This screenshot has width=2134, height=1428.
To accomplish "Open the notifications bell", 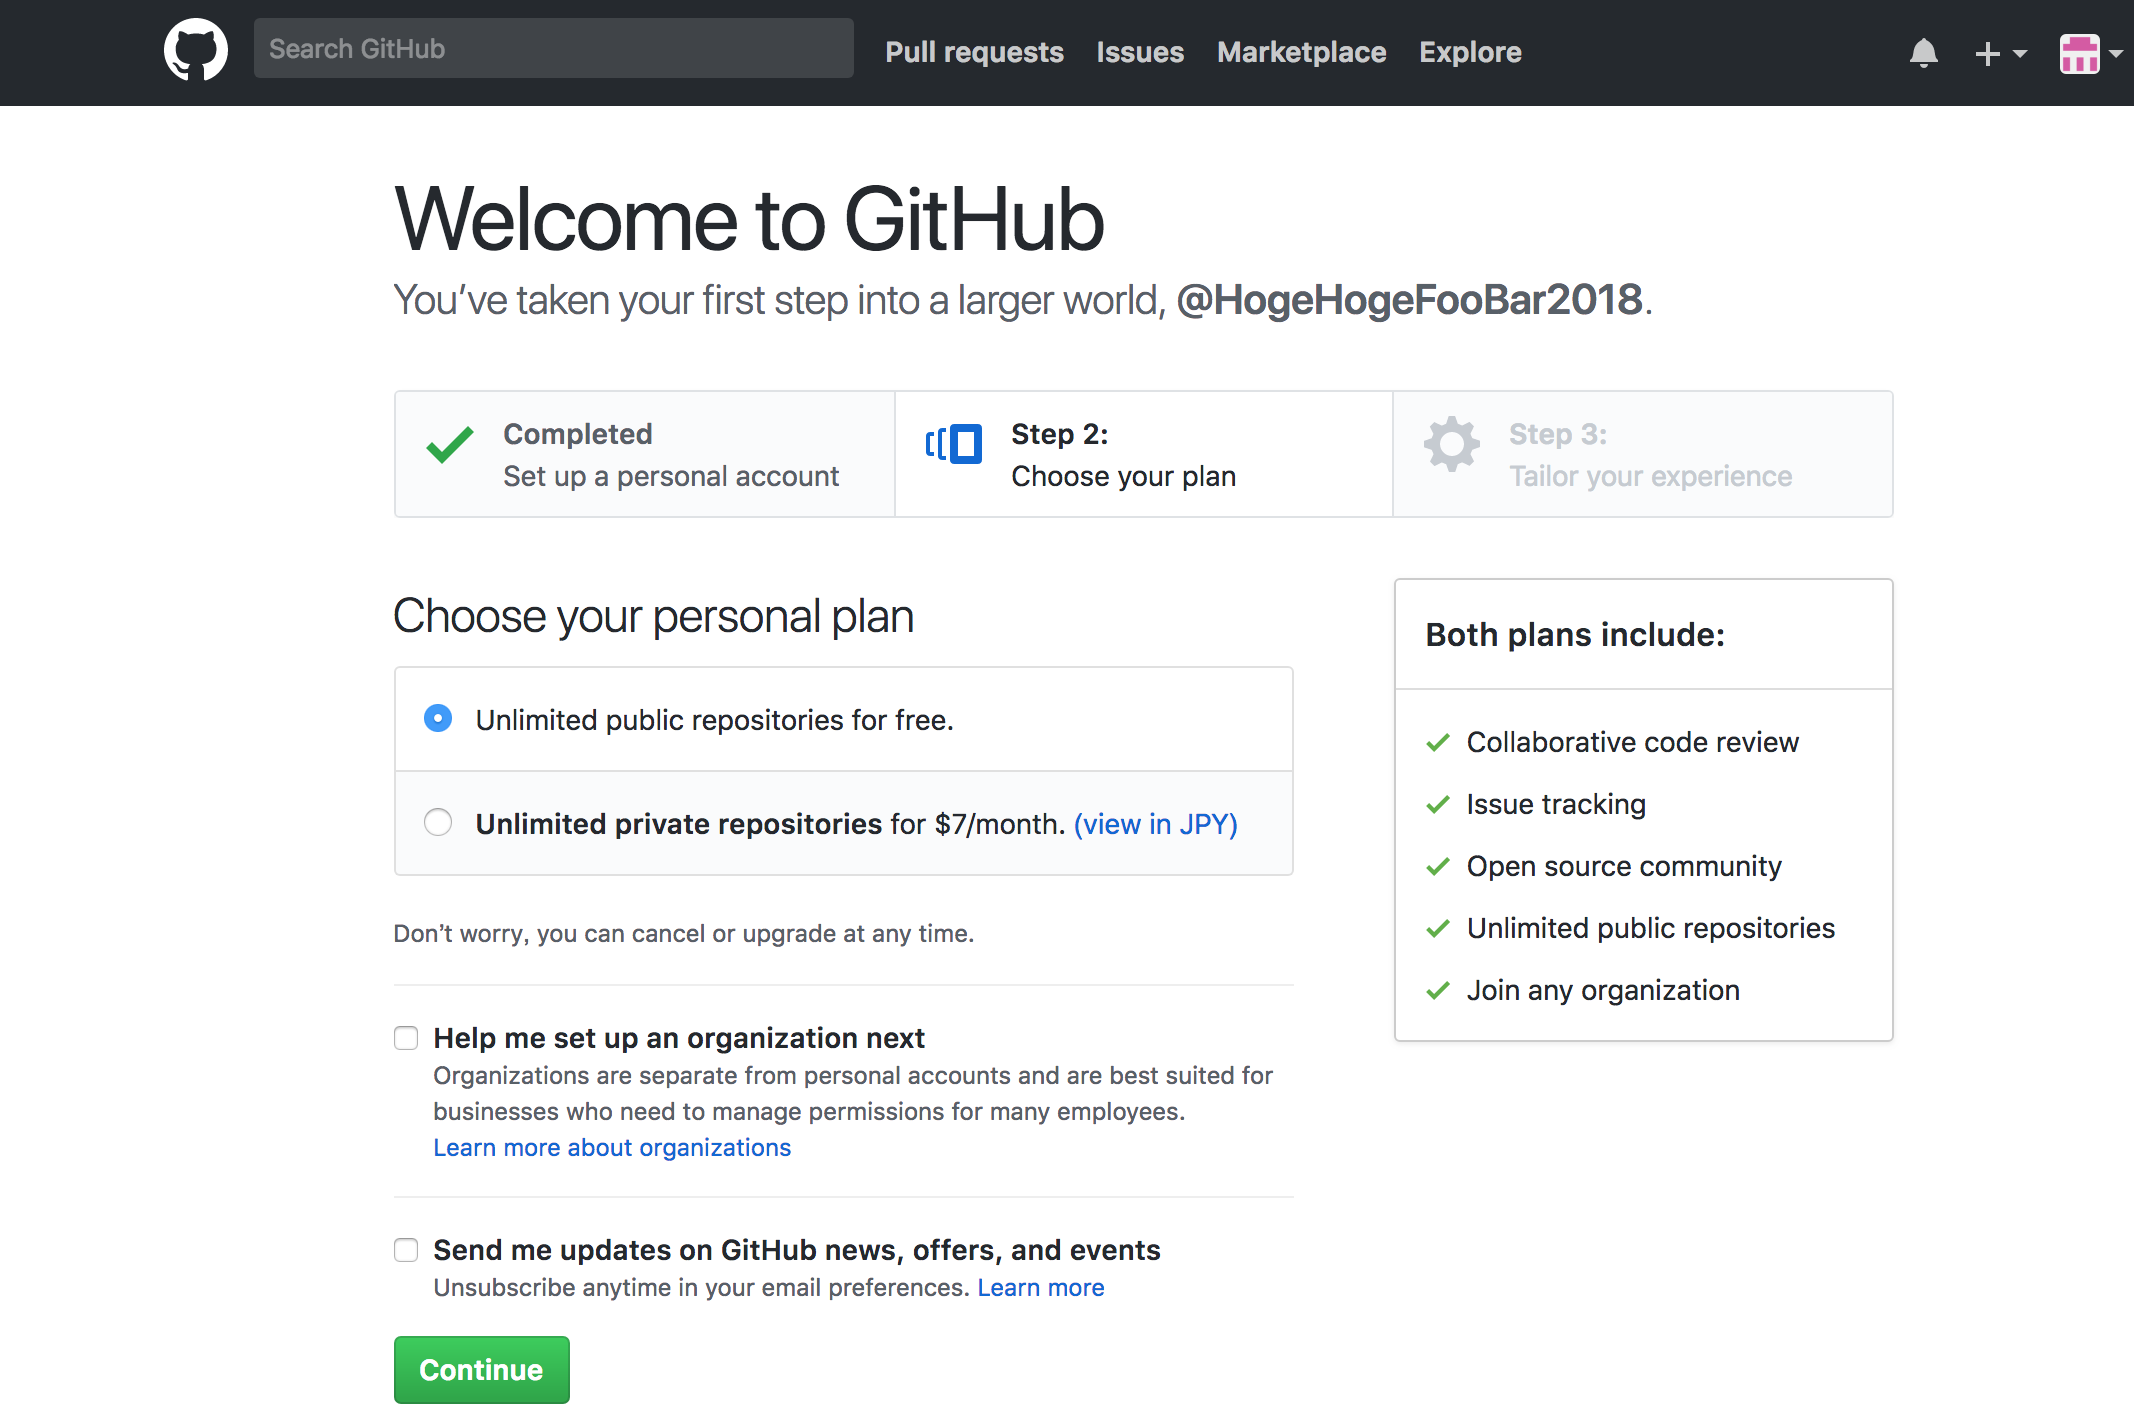I will (x=1923, y=53).
